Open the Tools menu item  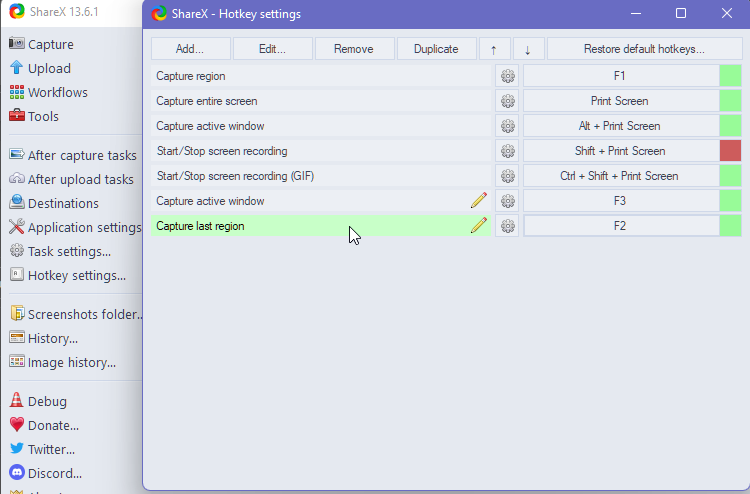(43, 116)
